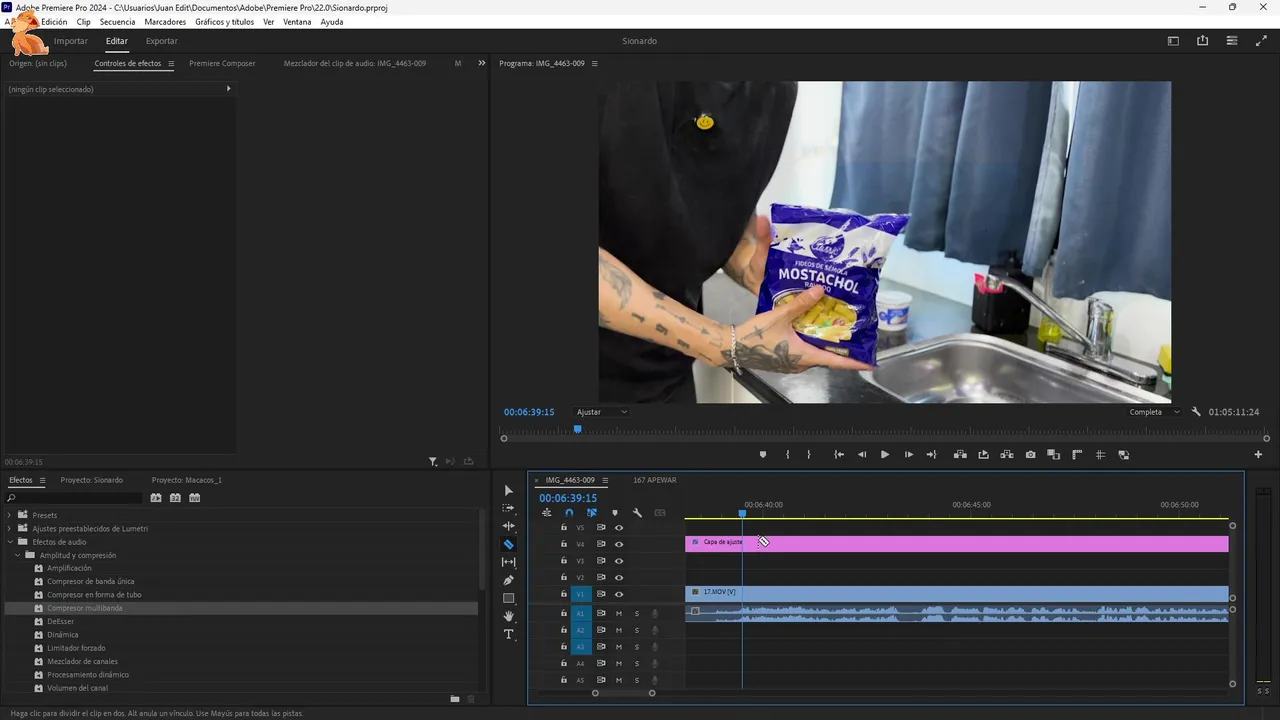Click the effects search field
The width and height of the screenshot is (1280, 720).
74,497
